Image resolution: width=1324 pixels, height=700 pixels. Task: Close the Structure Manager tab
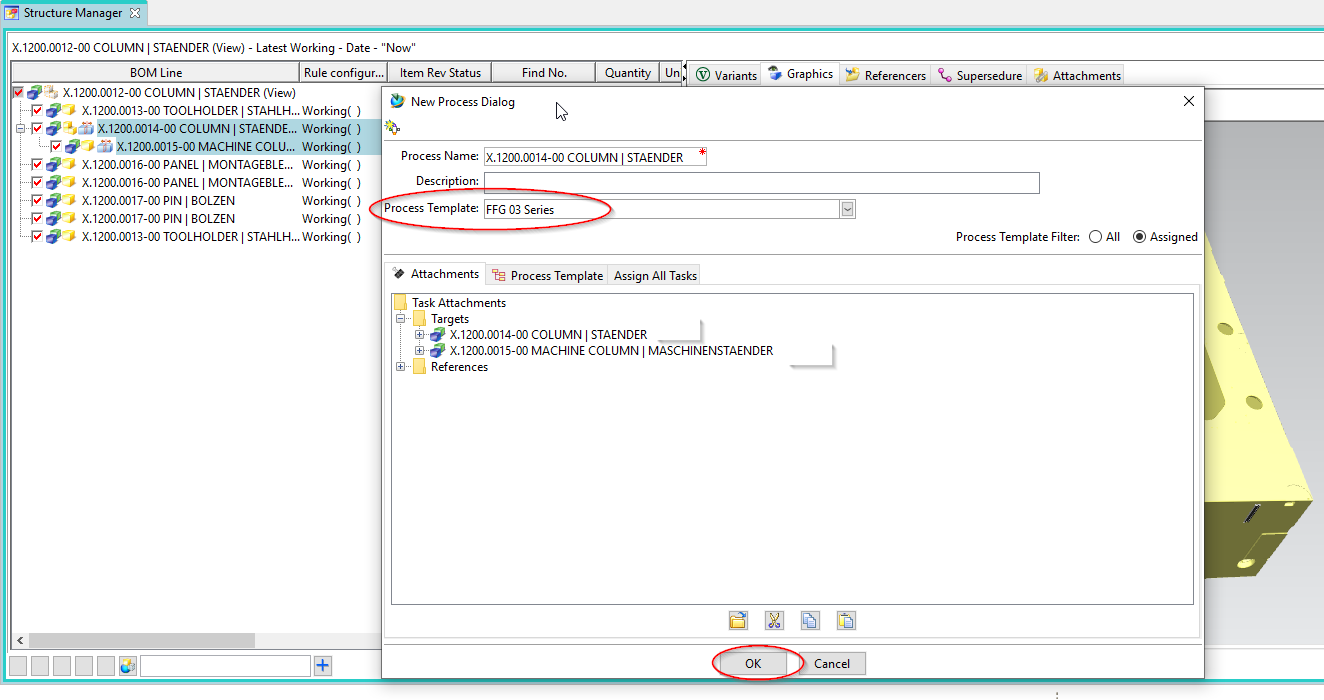pos(135,13)
